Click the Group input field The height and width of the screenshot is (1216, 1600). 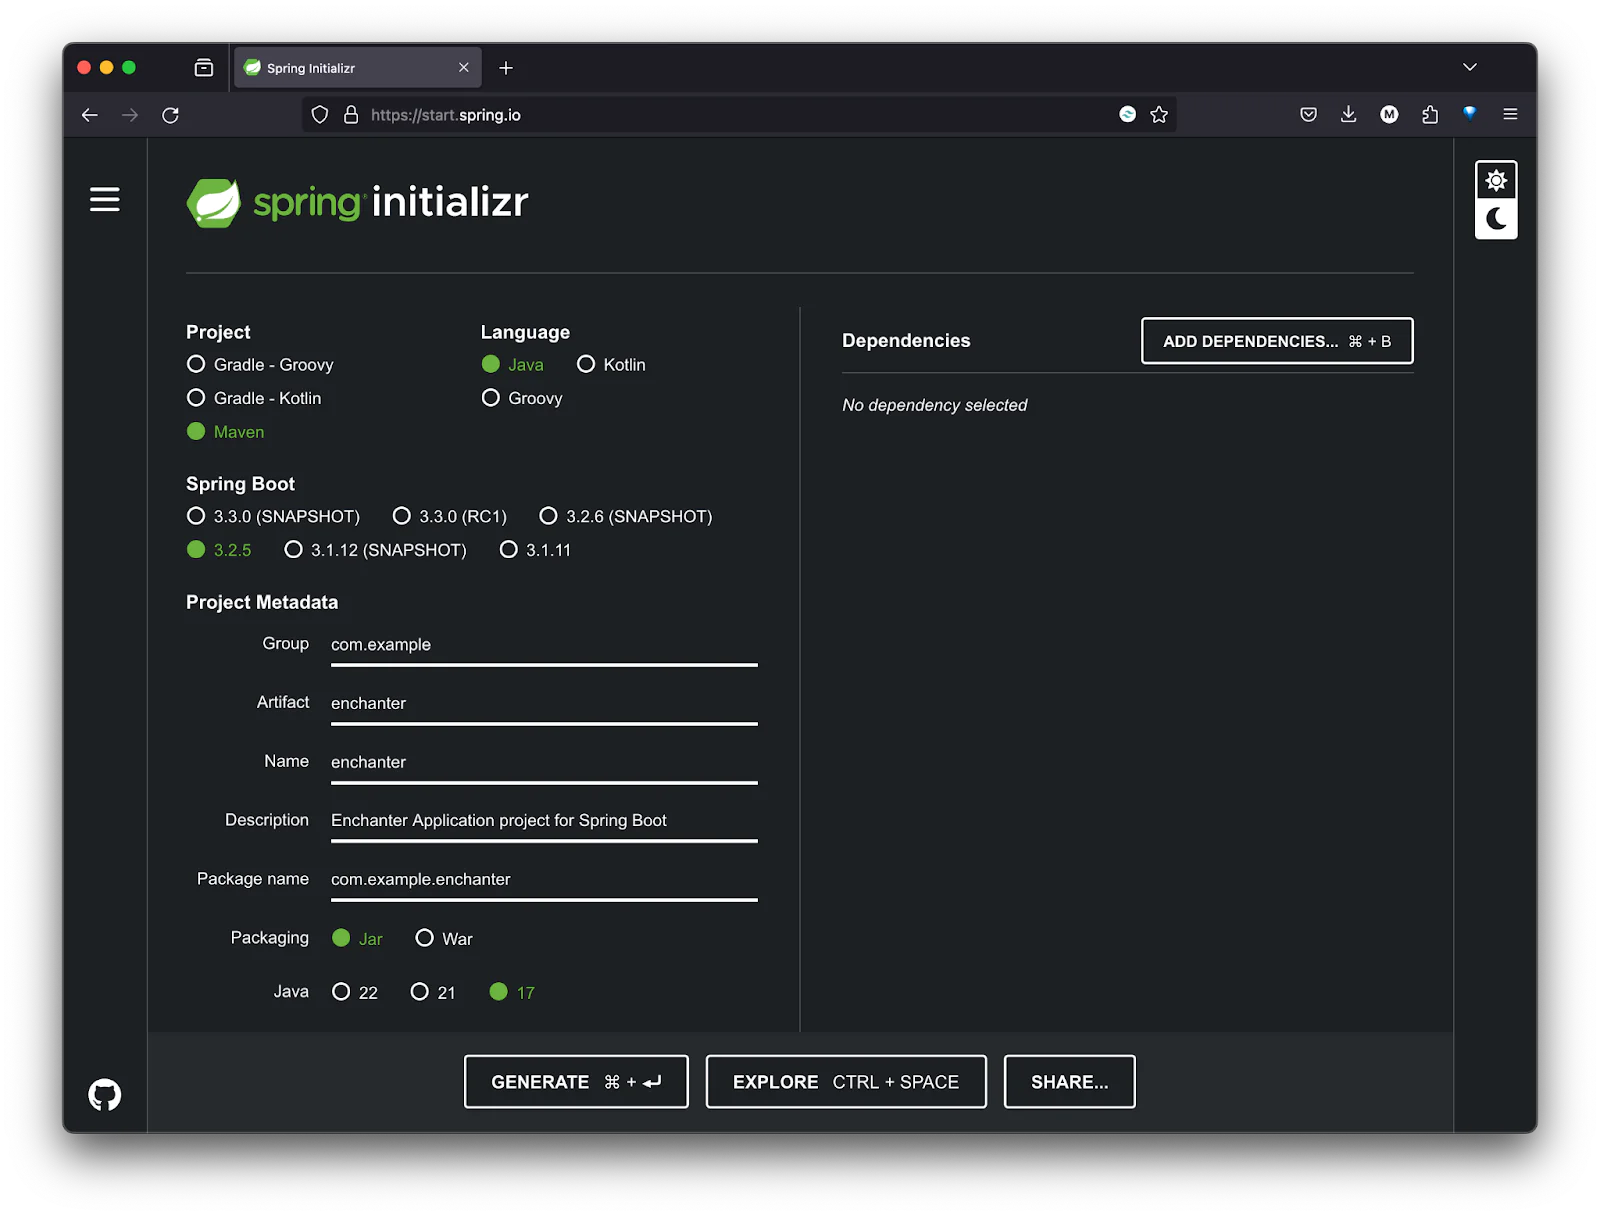pos(544,645)
